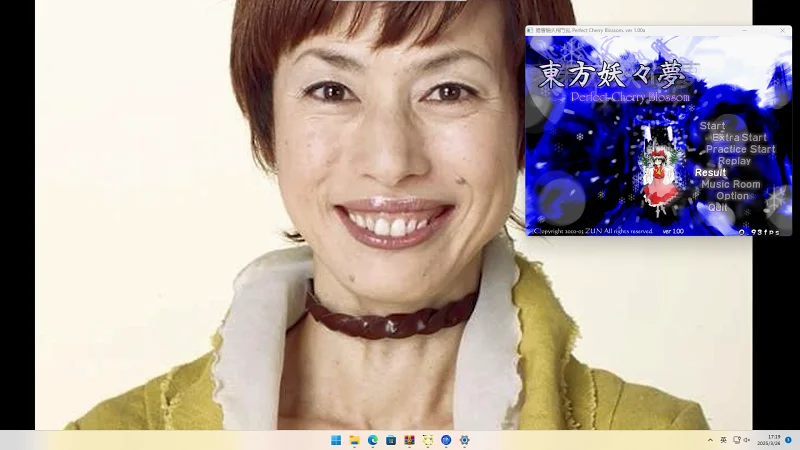
Task: Expand the hidden system tray icons chevron
Action: [x=710, y=440]
